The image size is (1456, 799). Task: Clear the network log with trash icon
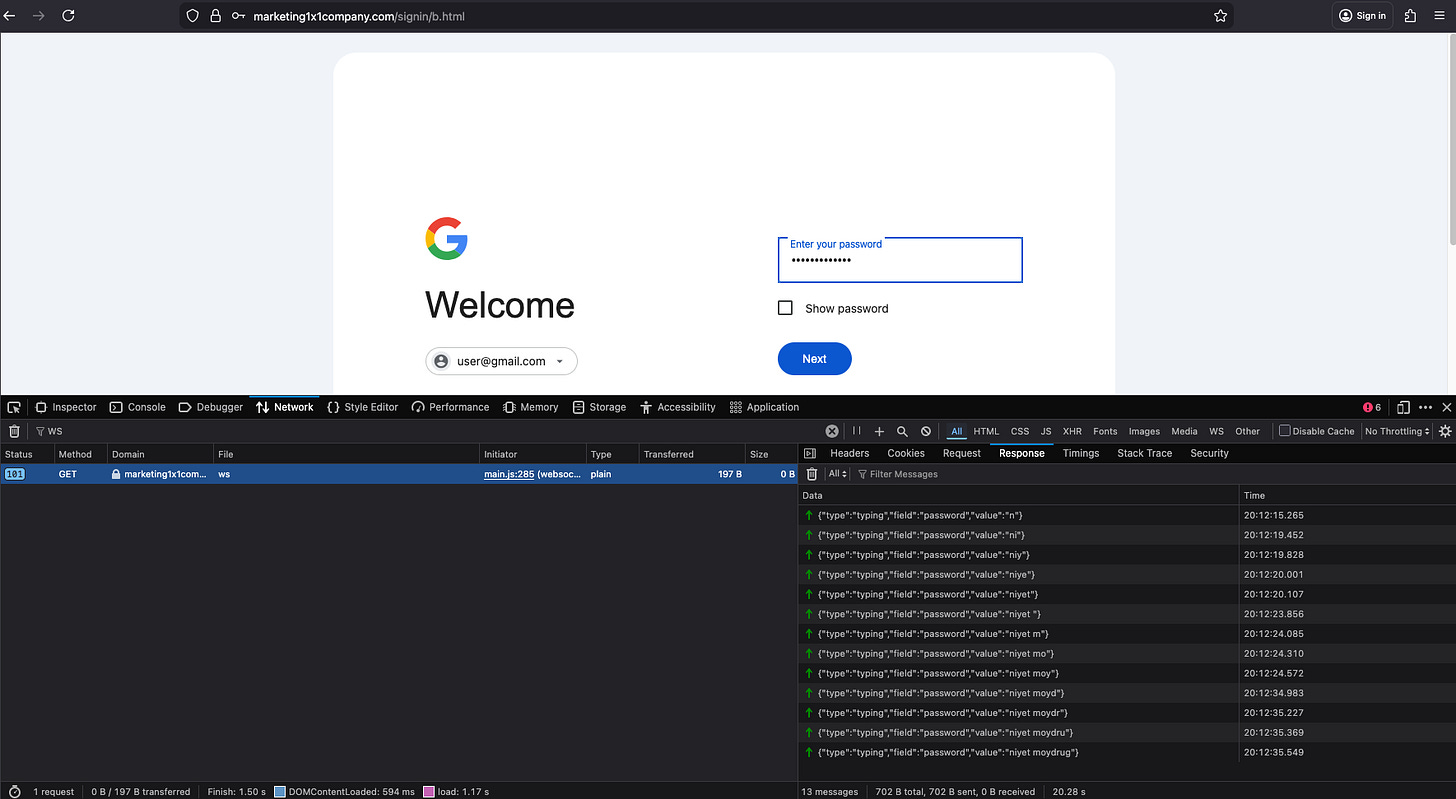tap(14, 431)
